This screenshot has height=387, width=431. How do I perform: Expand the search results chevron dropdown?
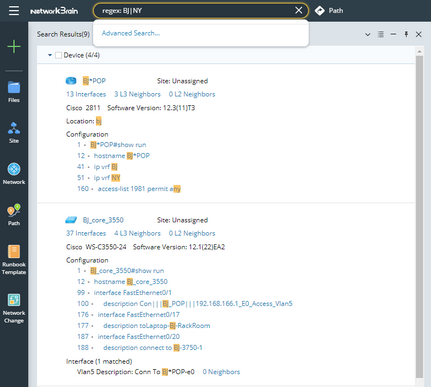click(x=367, y=34)
